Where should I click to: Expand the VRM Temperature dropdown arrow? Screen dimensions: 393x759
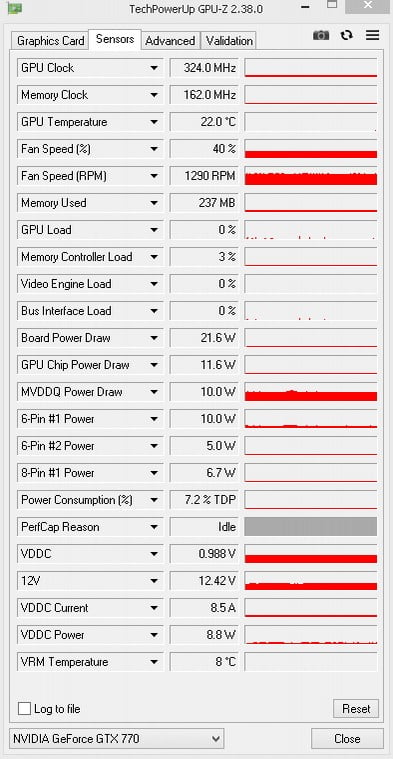tap(154, 662)
